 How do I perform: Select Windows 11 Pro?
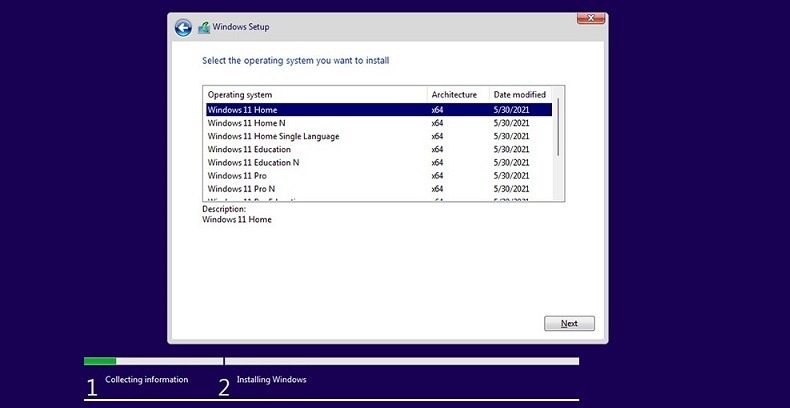[379, 175]
